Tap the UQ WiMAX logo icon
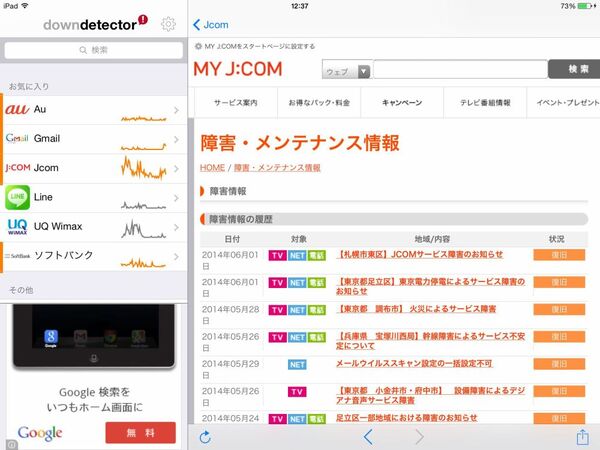Screen dimensions: 600x450 (17, 227)
